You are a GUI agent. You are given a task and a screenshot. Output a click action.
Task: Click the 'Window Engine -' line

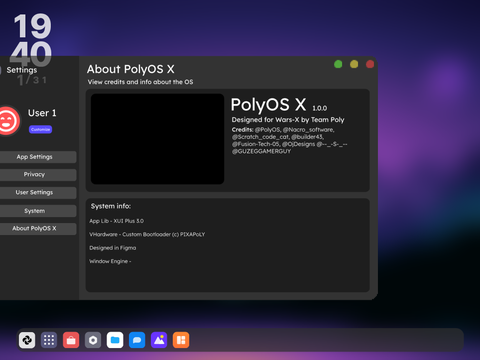110,261
